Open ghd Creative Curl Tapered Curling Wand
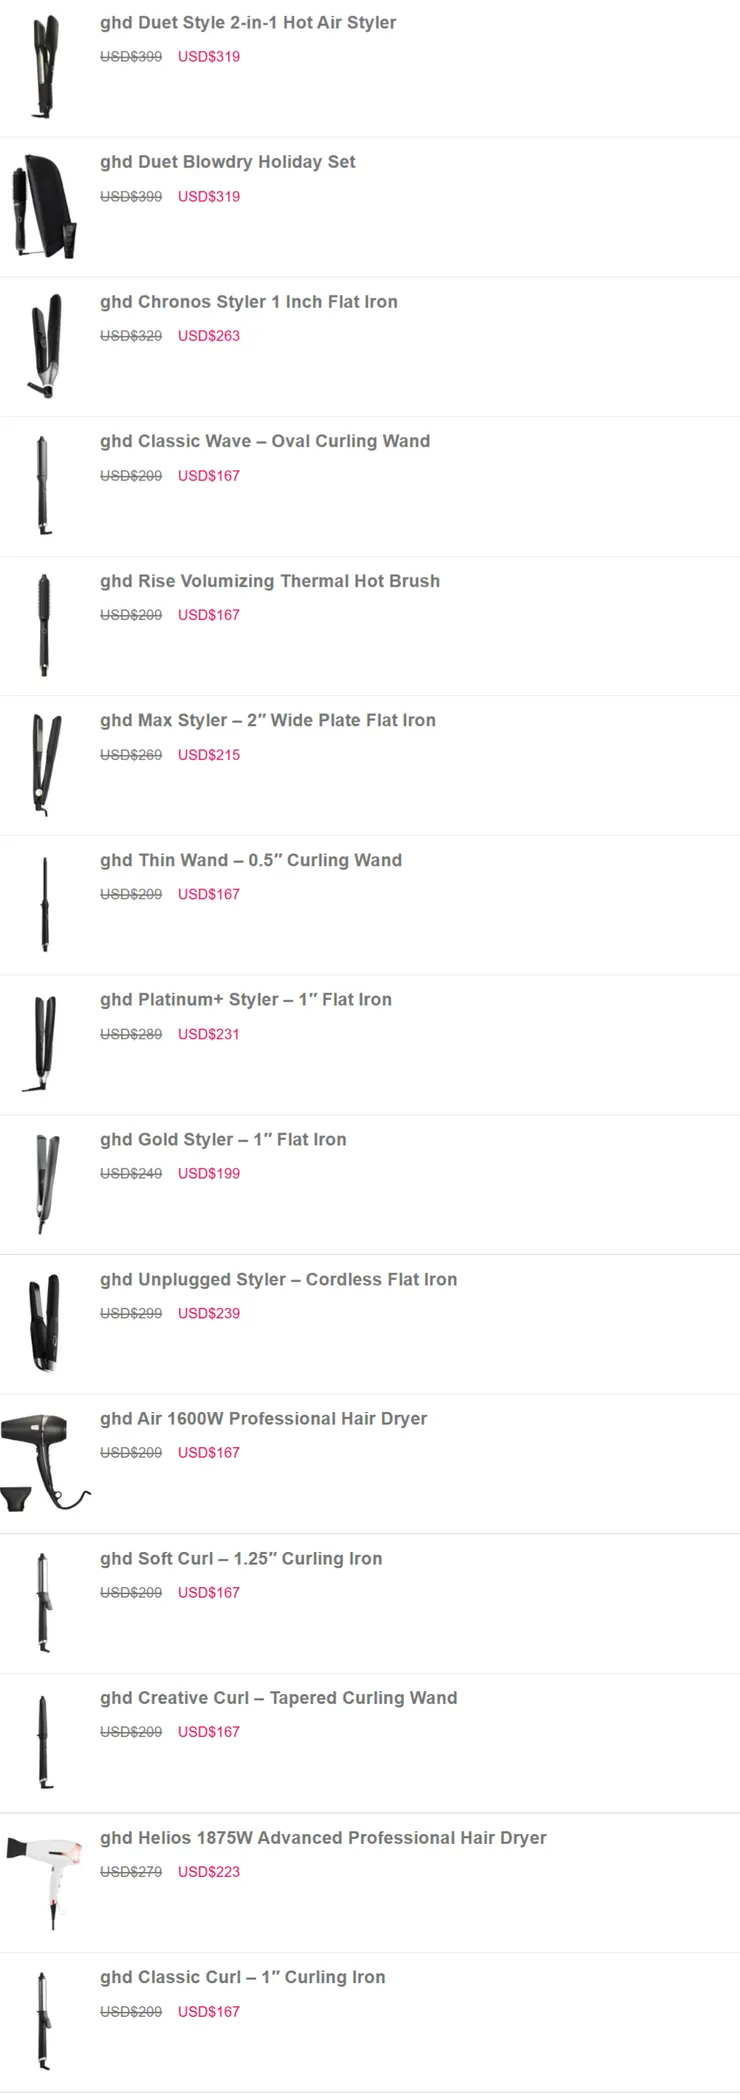740x2100 pixels. pos(278,1698)
